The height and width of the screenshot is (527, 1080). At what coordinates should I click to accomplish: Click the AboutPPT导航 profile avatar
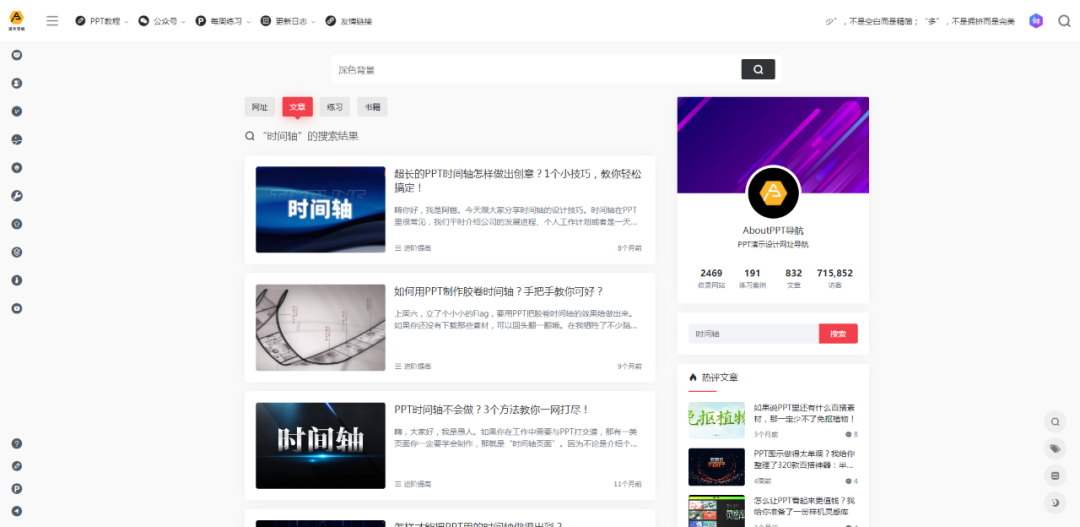pos(773,193)
